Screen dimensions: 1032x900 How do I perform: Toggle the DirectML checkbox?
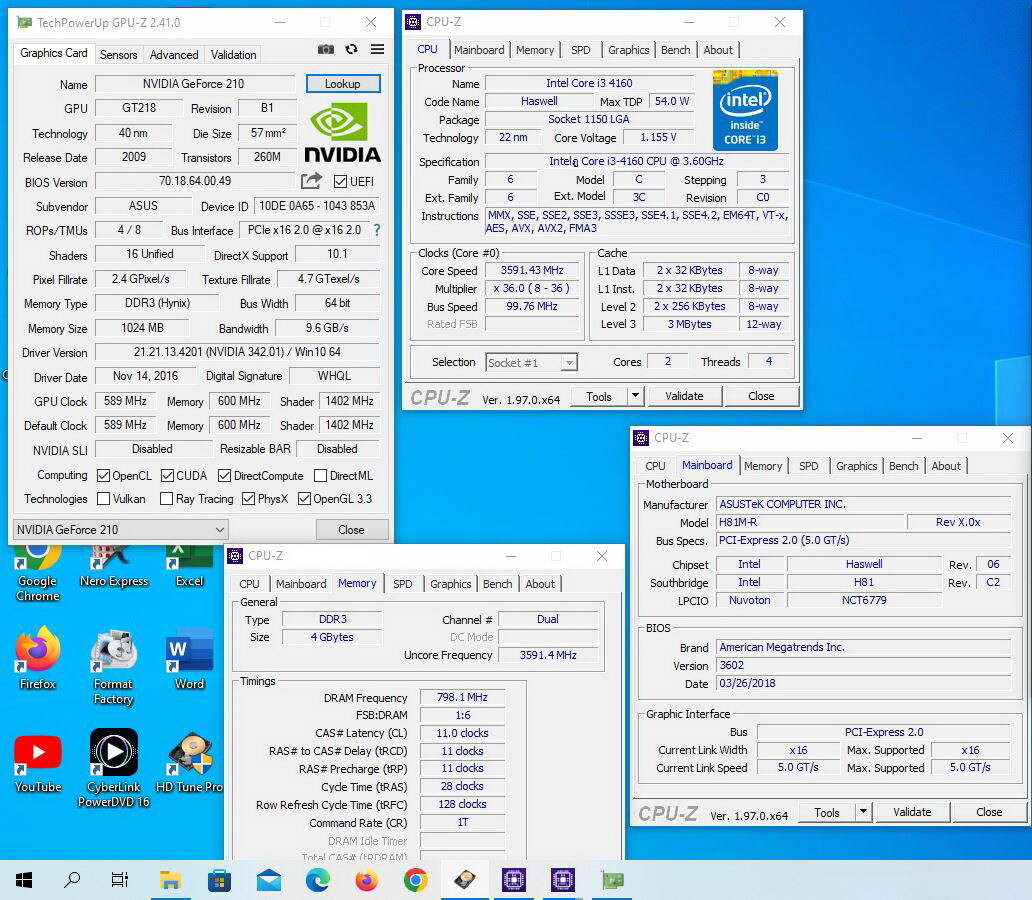(x=321, y=475)
